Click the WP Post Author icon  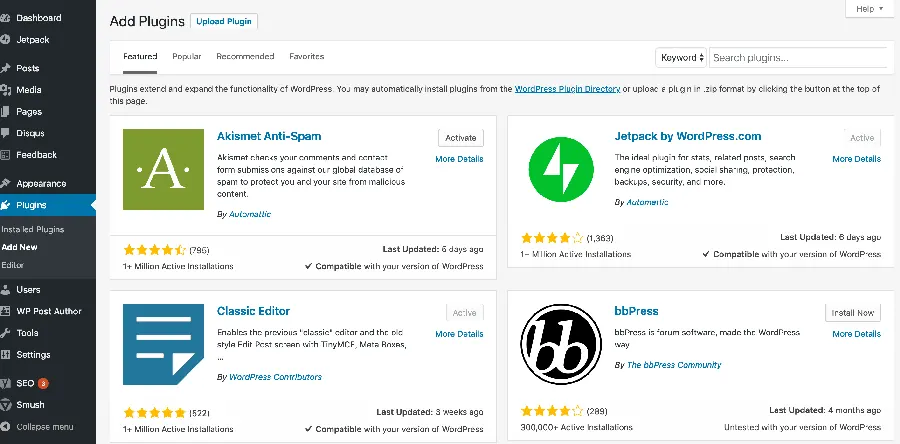pyautogui.click(x=5, y=311)
